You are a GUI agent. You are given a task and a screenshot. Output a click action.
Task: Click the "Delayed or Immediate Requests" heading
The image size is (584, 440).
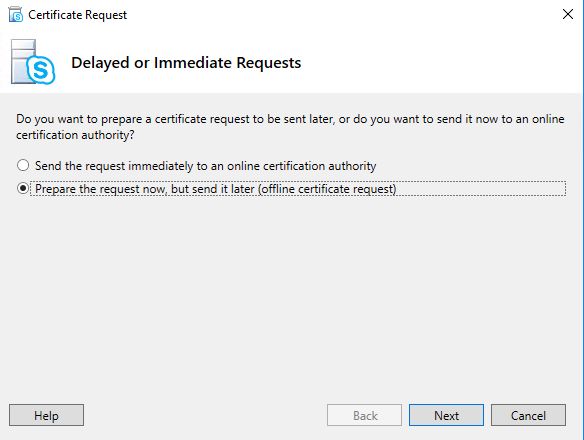click(x=186, y=63)
